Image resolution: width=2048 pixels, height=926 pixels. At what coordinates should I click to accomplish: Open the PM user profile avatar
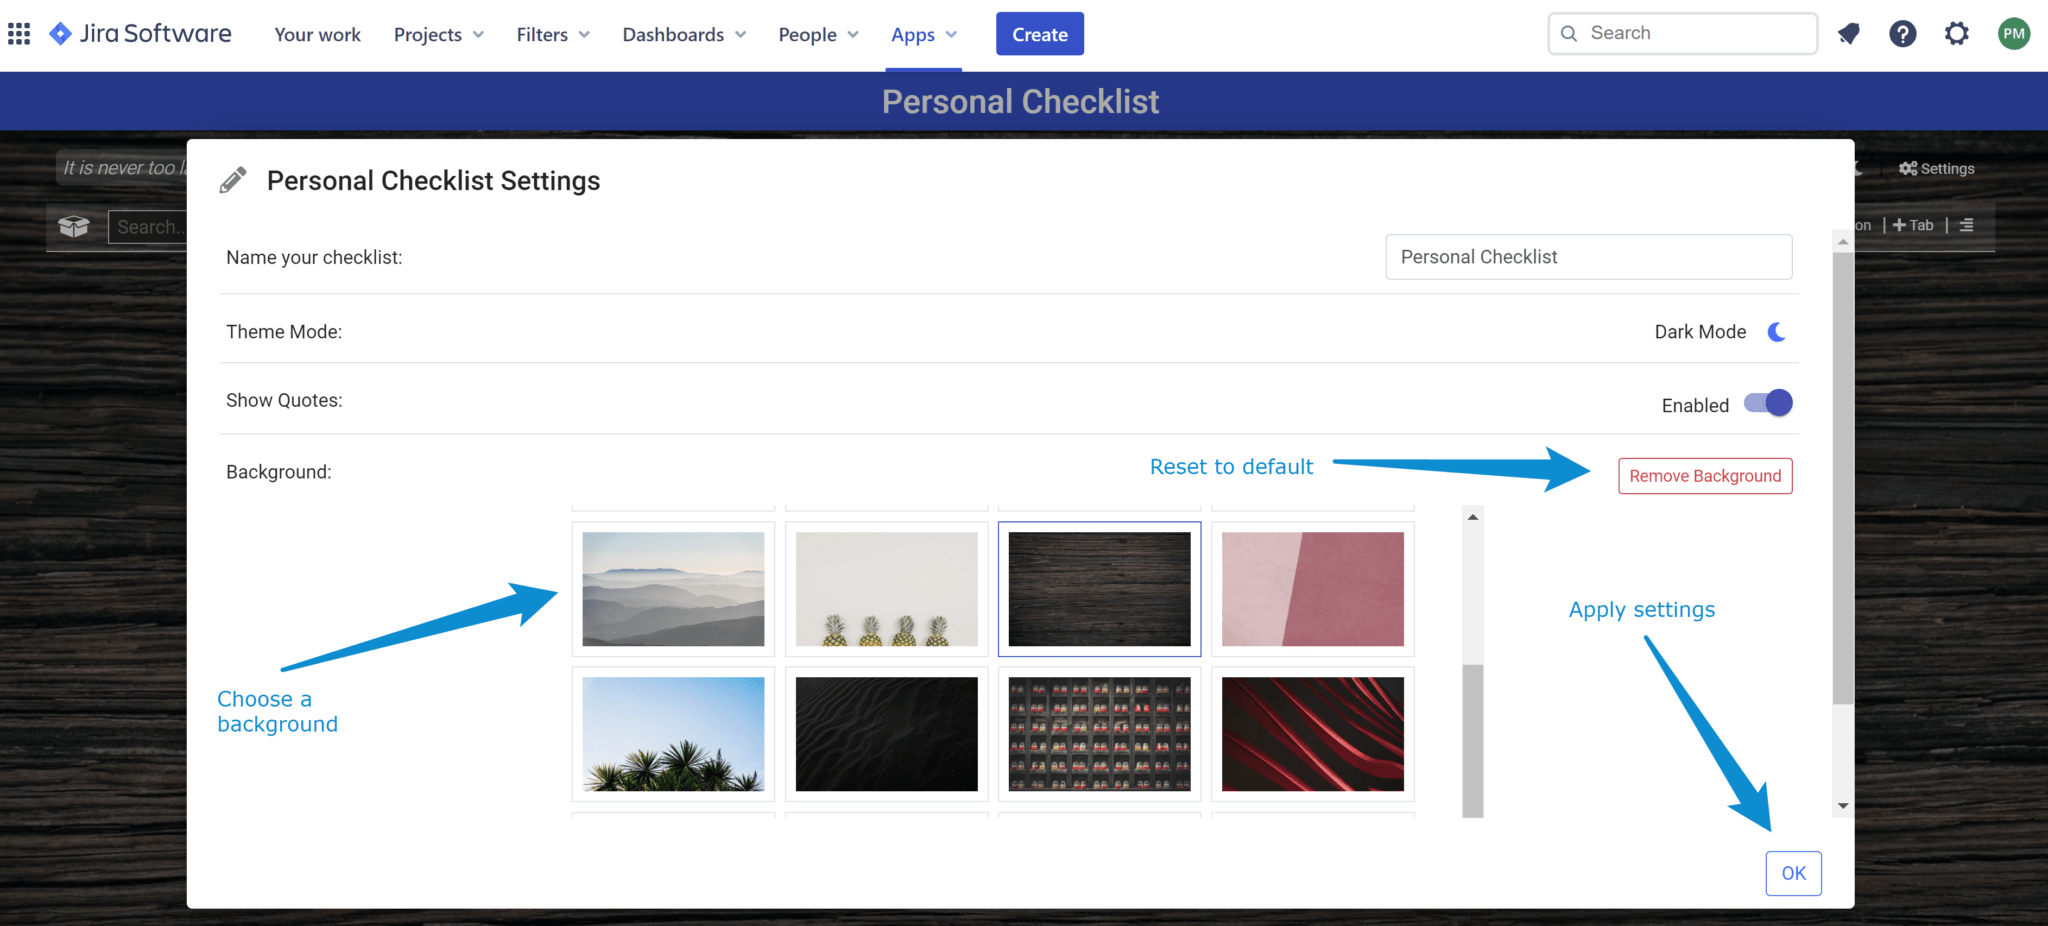point(2013,34)
